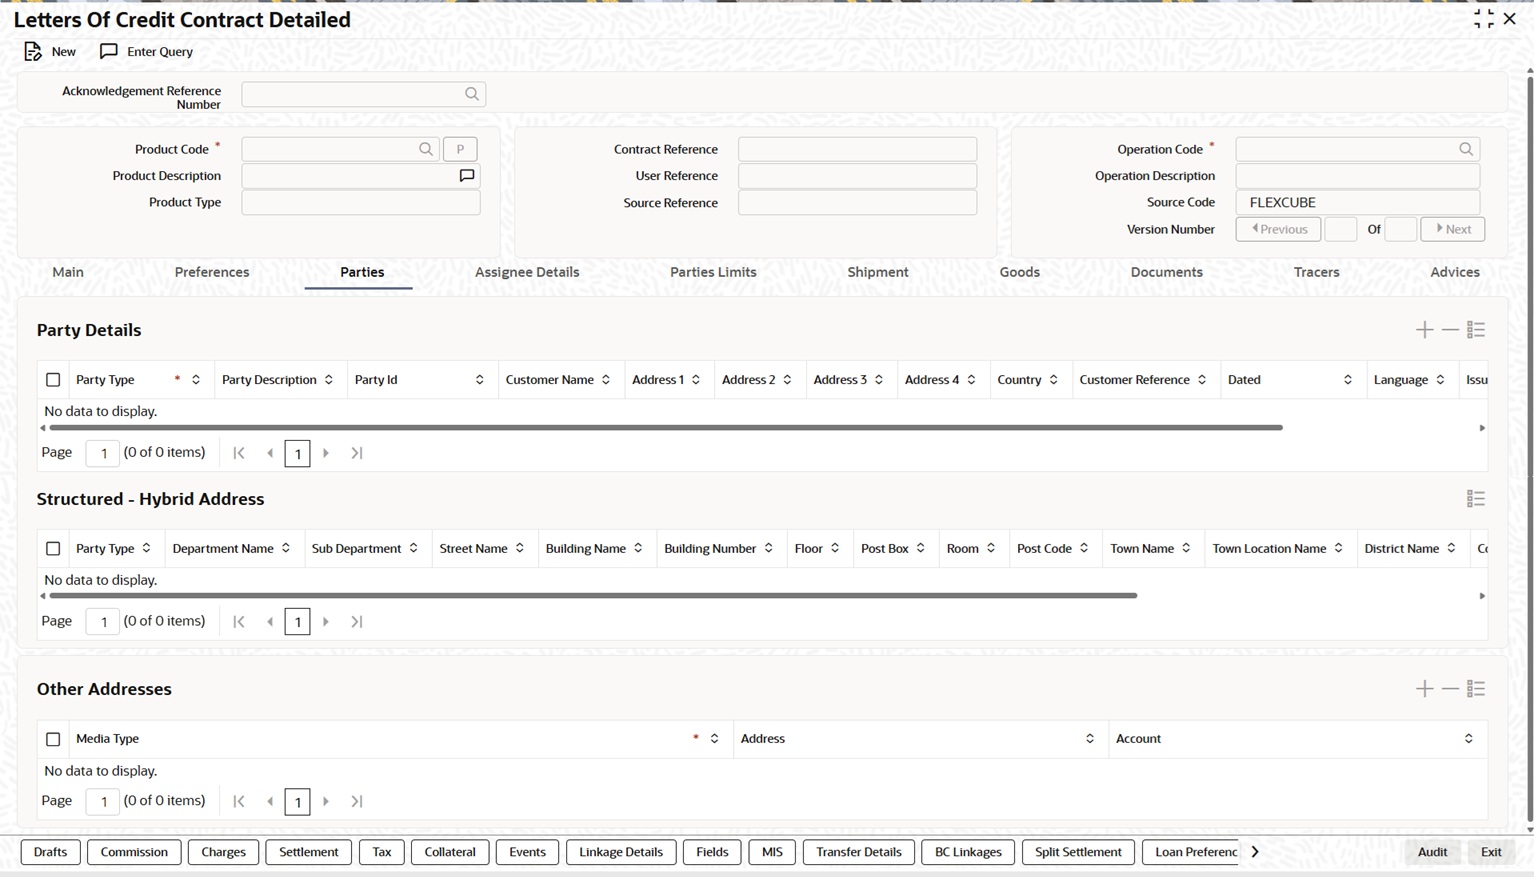Open the Linkage Details screen
1534x881 pixels.
(621, 852)
